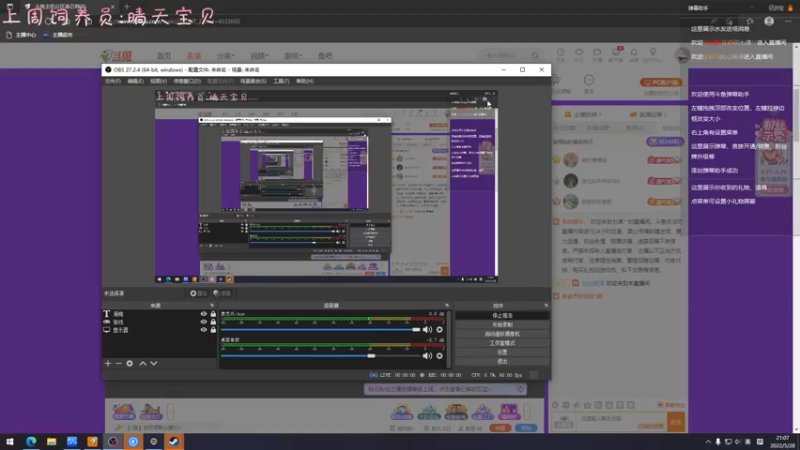Screen dimensions: 800x450
Task: Open File Explorer from the taskbar
Action: (x=52, y=441)
